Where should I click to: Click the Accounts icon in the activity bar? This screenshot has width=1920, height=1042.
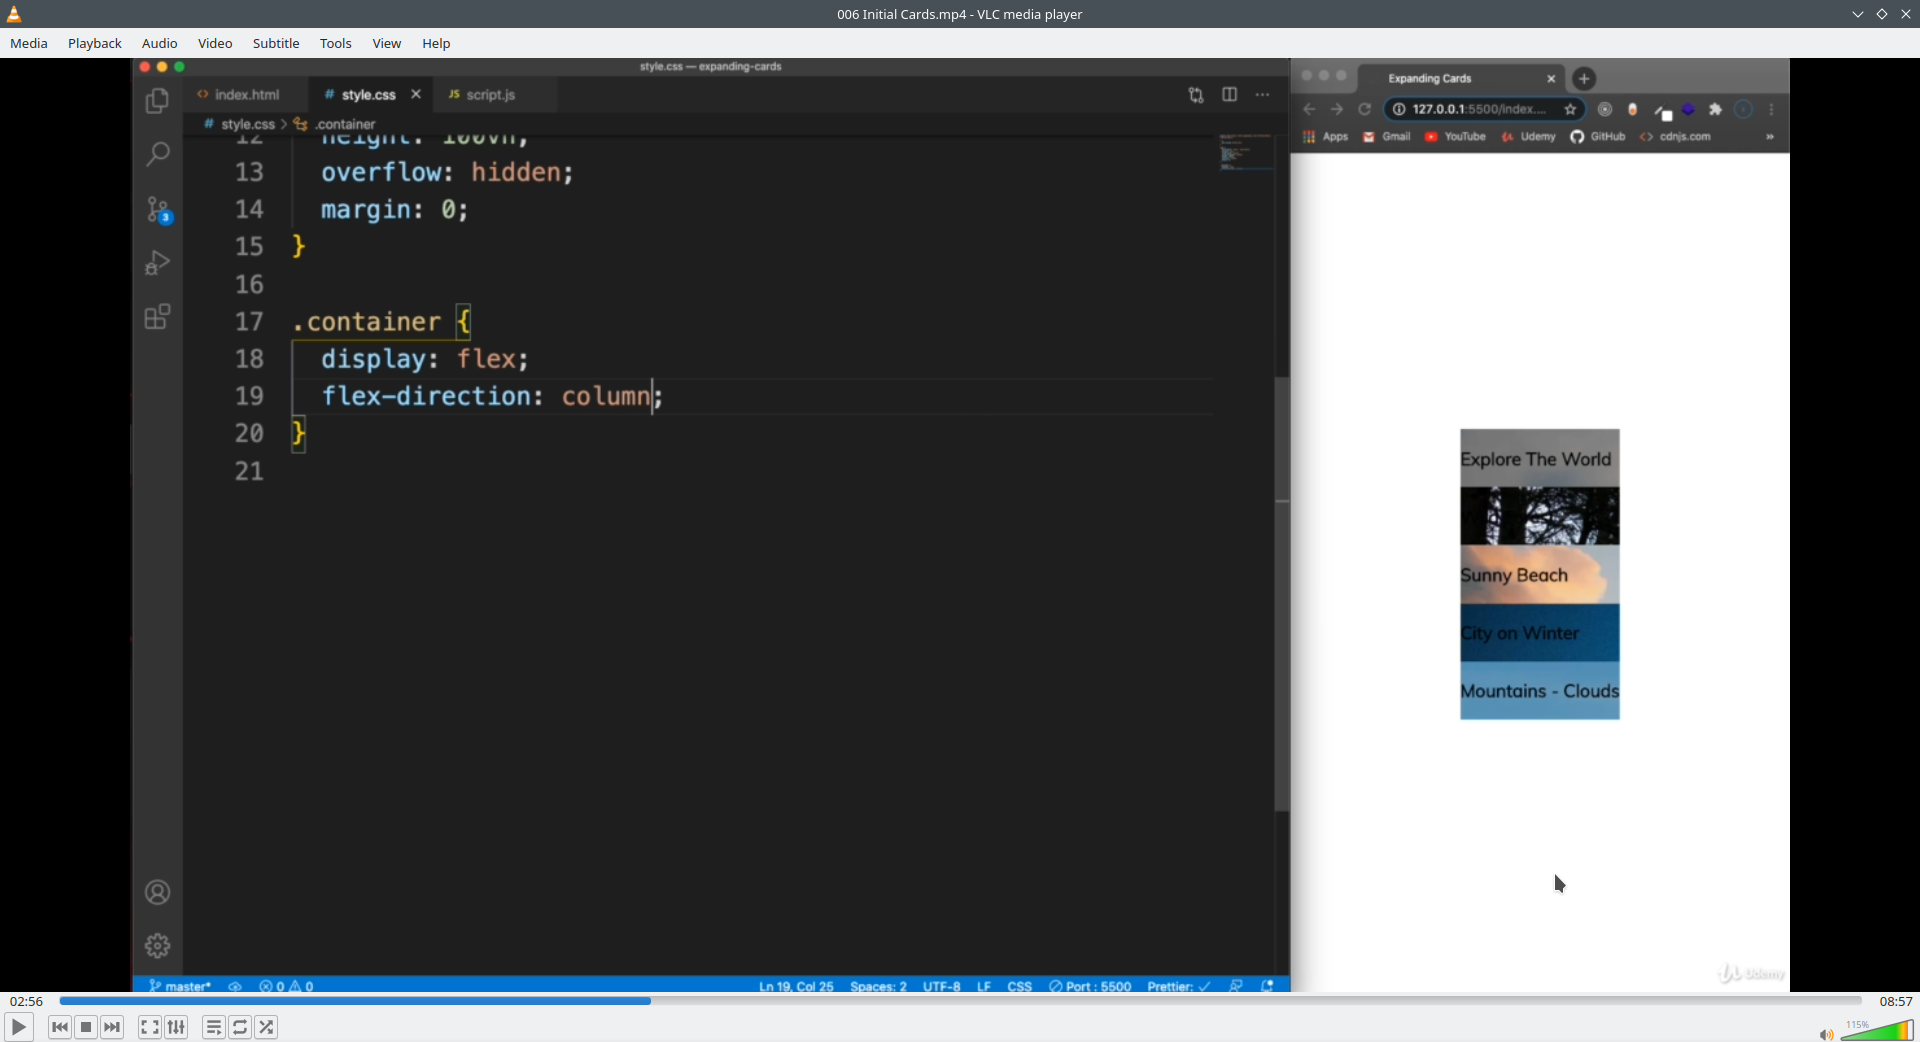click(157, 892)
